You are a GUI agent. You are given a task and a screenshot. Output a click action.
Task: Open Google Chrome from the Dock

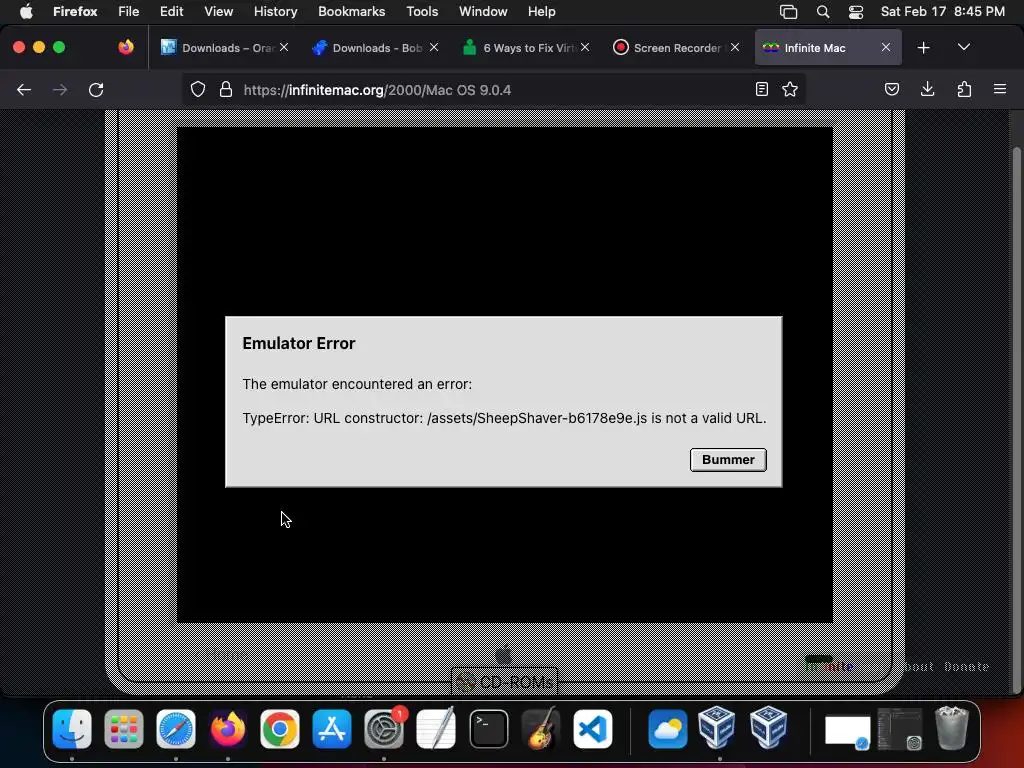280,729
